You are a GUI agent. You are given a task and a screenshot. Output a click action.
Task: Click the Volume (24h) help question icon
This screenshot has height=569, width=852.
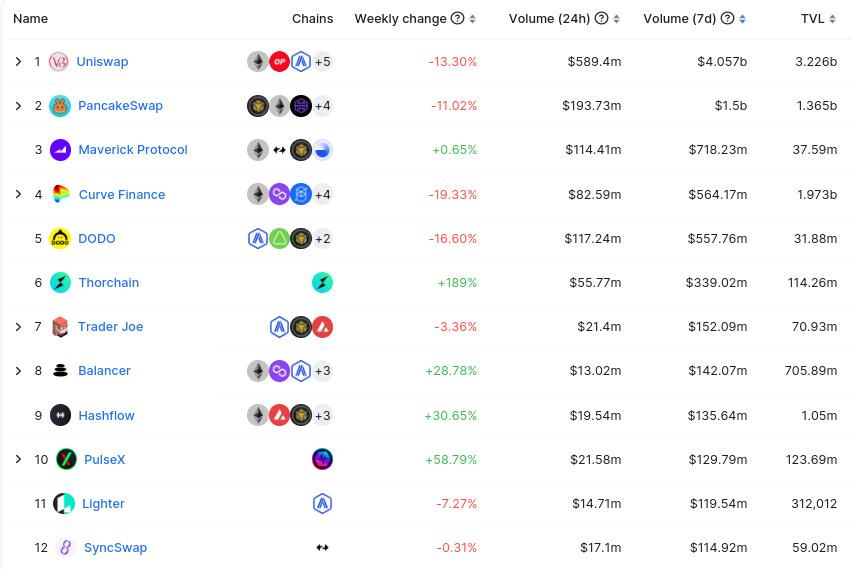point(601,19)
